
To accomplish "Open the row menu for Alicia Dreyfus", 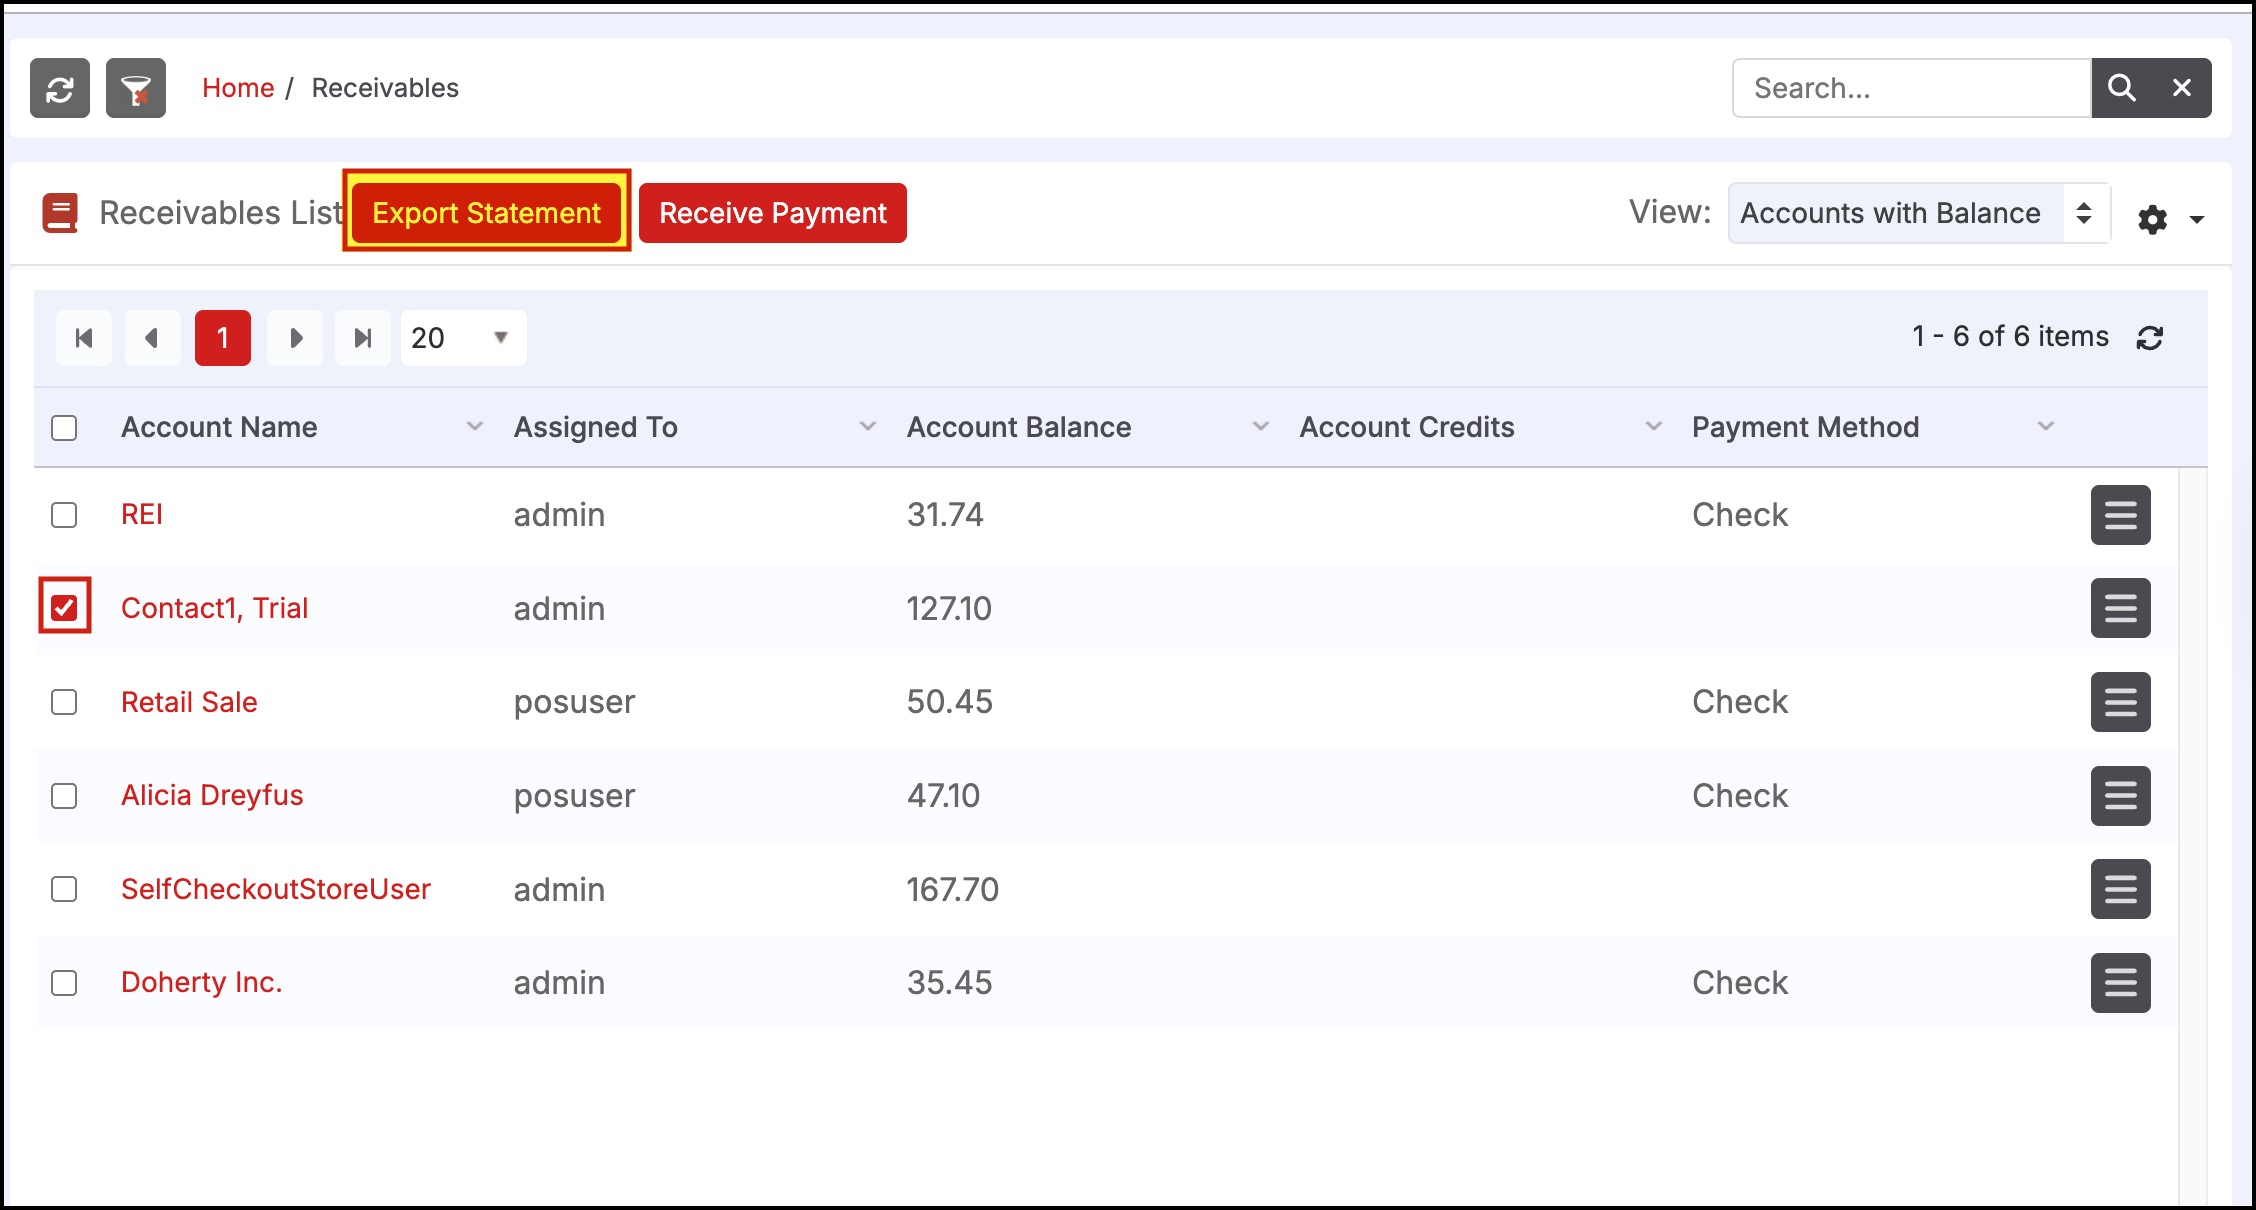I will (2120, 796).
